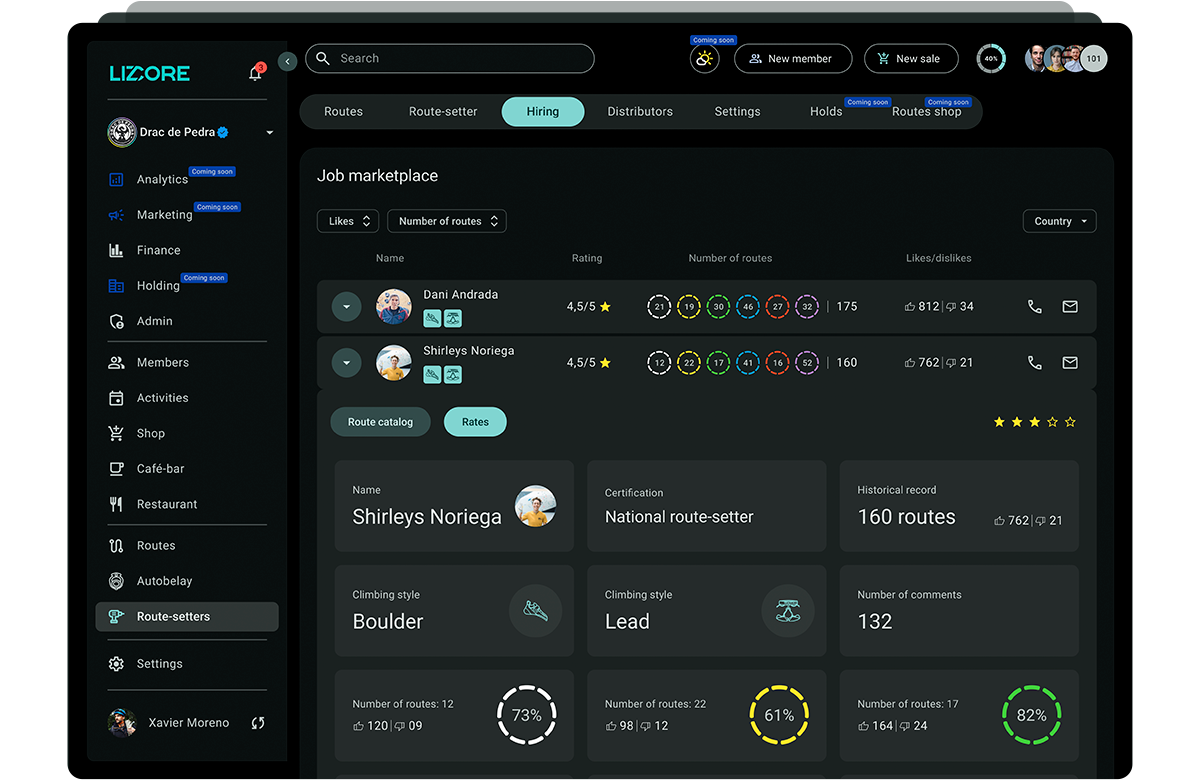Click the New member button
The image size is (1200, 780).
[792, 59]
